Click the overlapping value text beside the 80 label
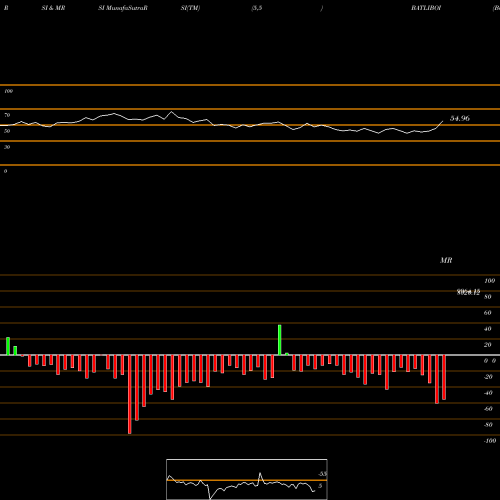500x500 pixels. click(x=468, y=292)
